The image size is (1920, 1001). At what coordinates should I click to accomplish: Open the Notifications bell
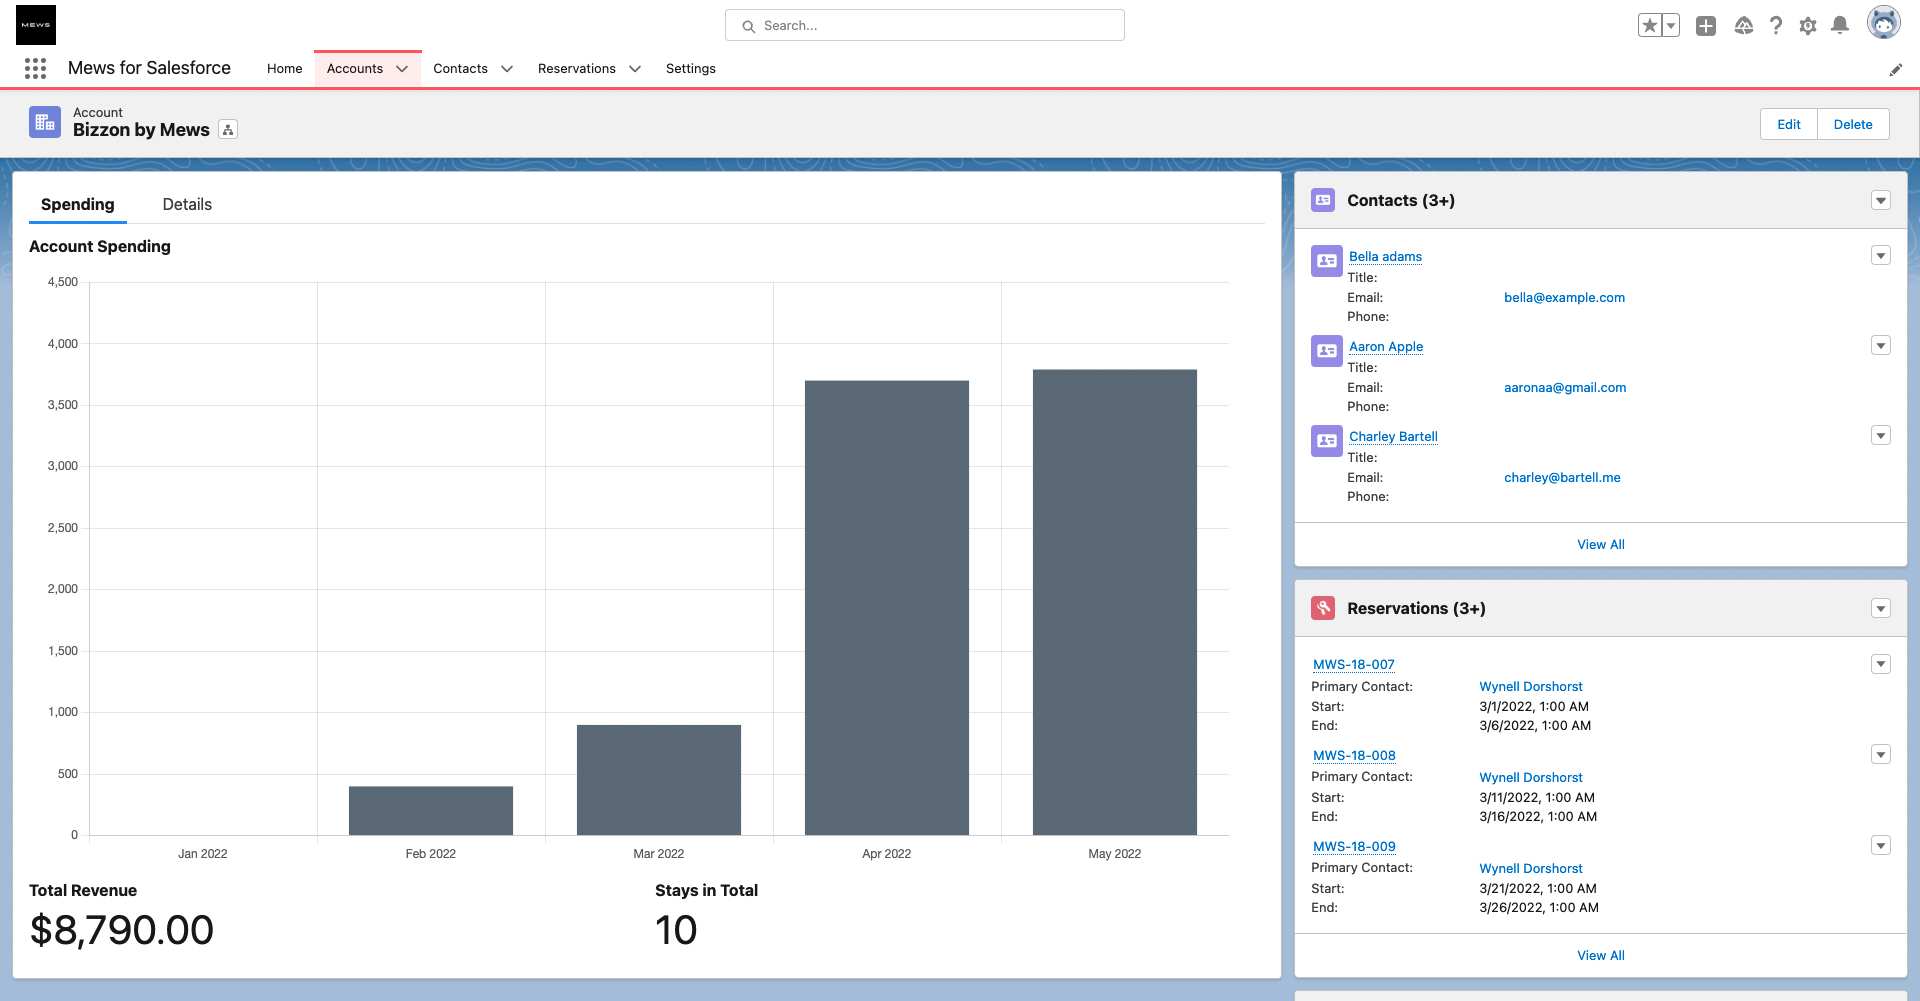point(1840,26)
